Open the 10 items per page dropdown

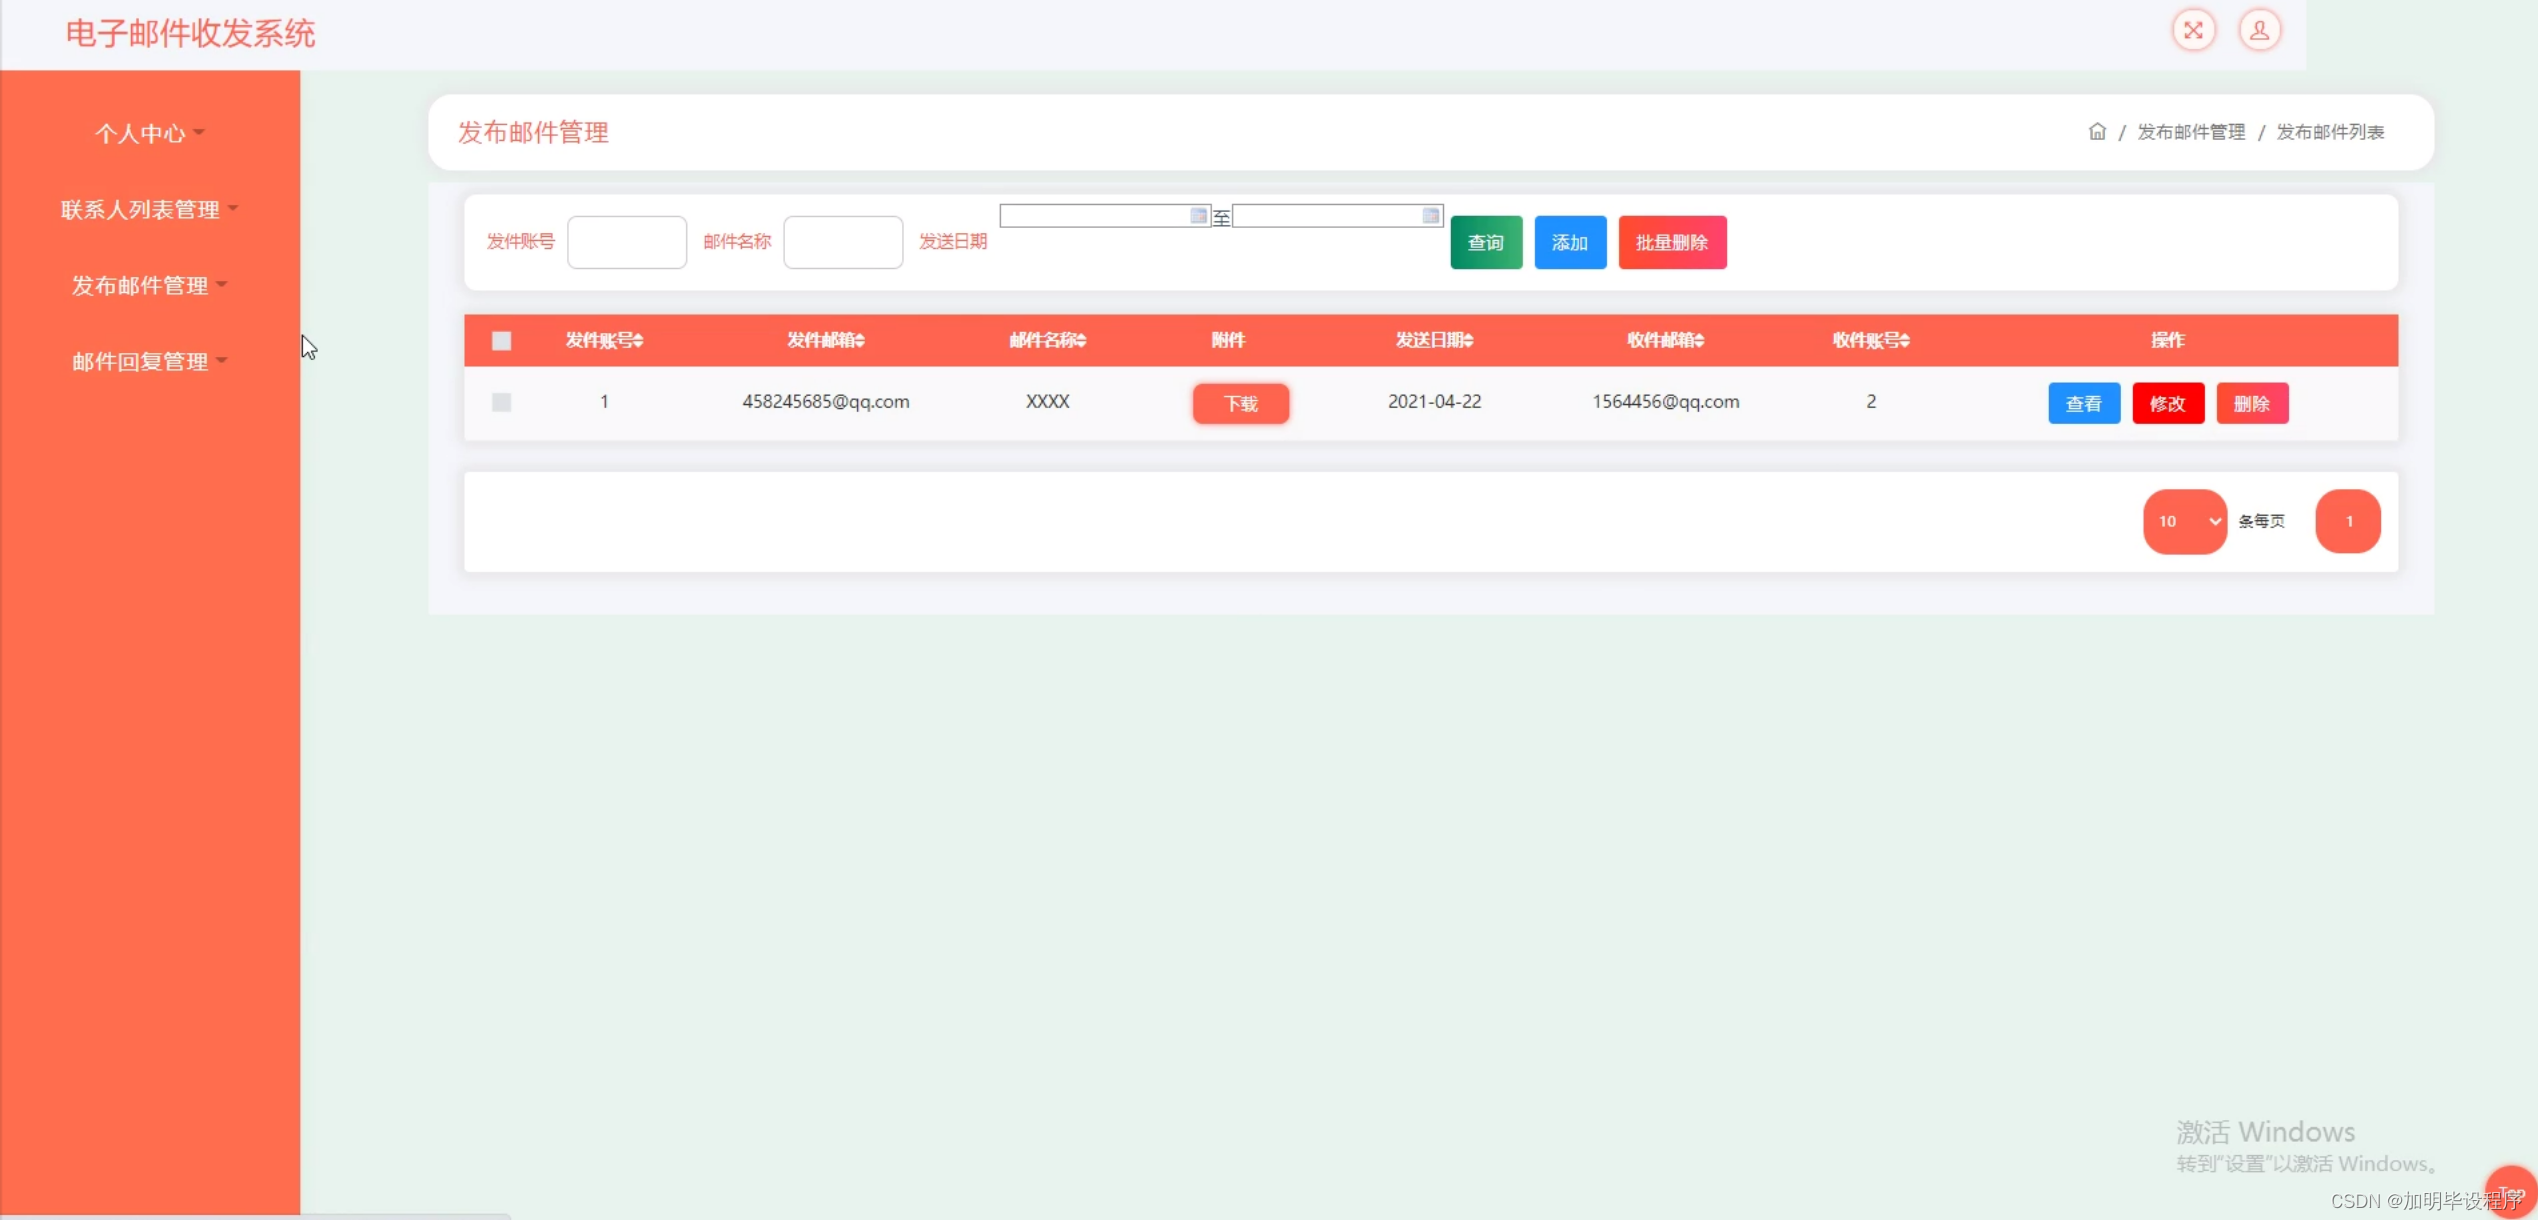pyautogui.click(x=2184, y=521)
